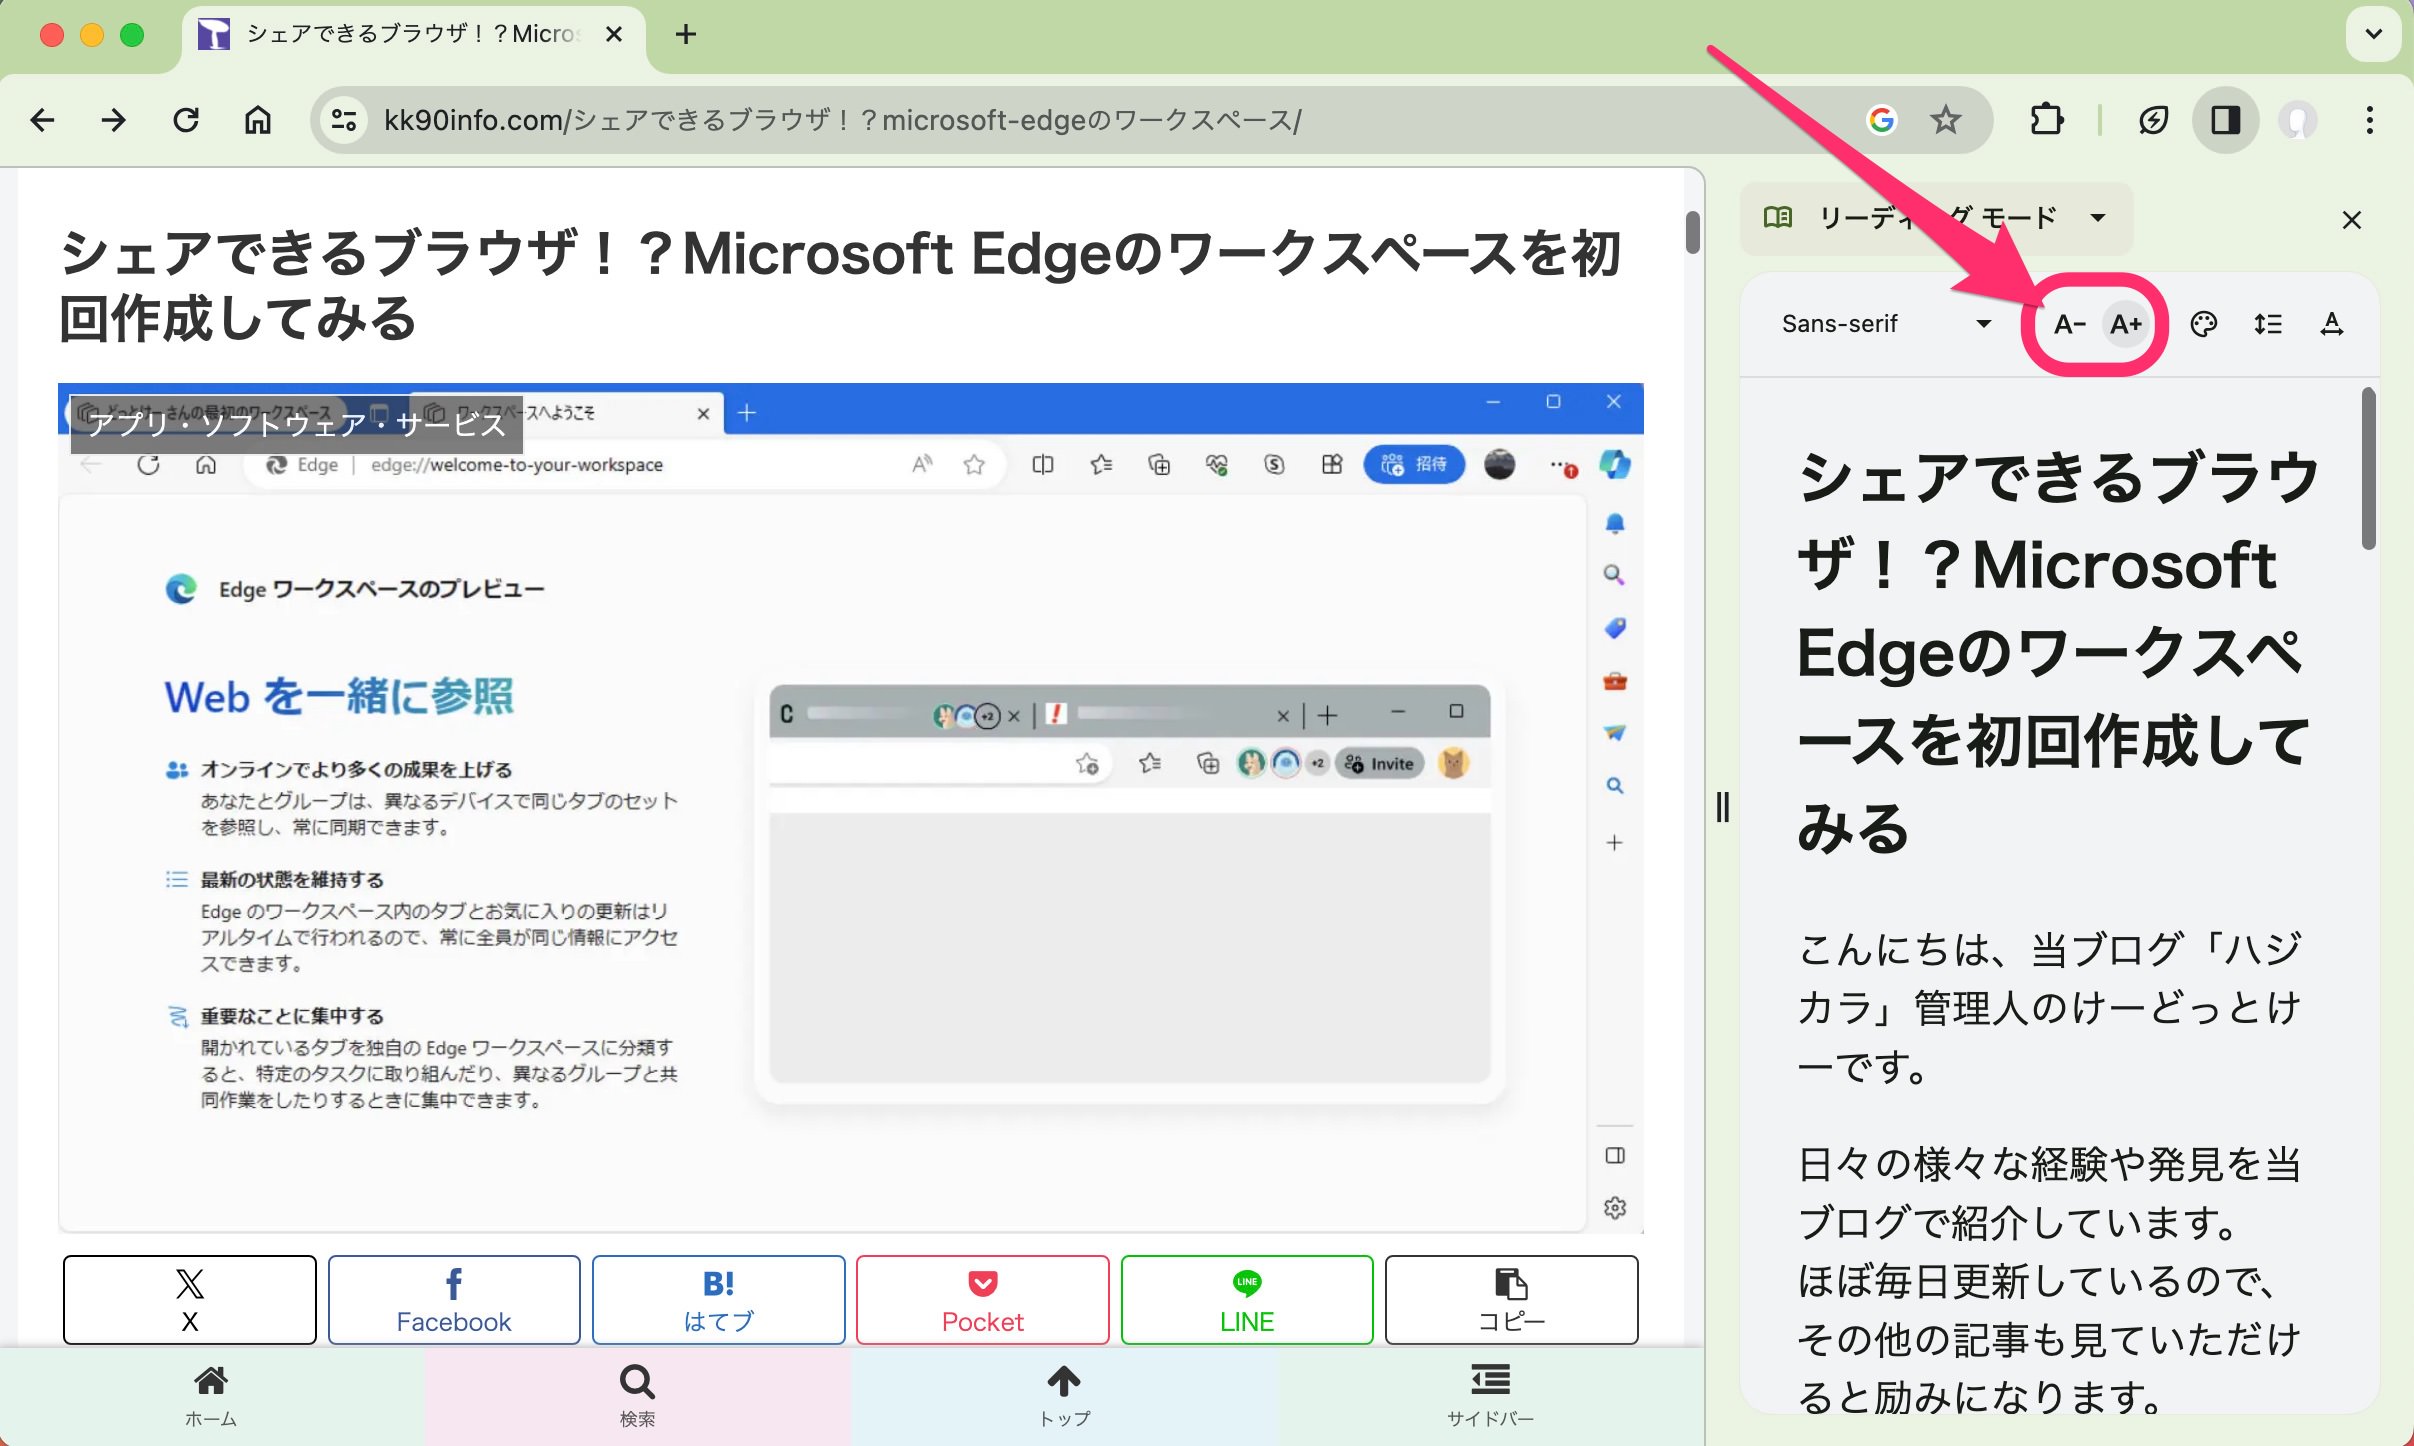Reload the current page
Screen dimensions: 2414x1446
[x=186, y=120]
